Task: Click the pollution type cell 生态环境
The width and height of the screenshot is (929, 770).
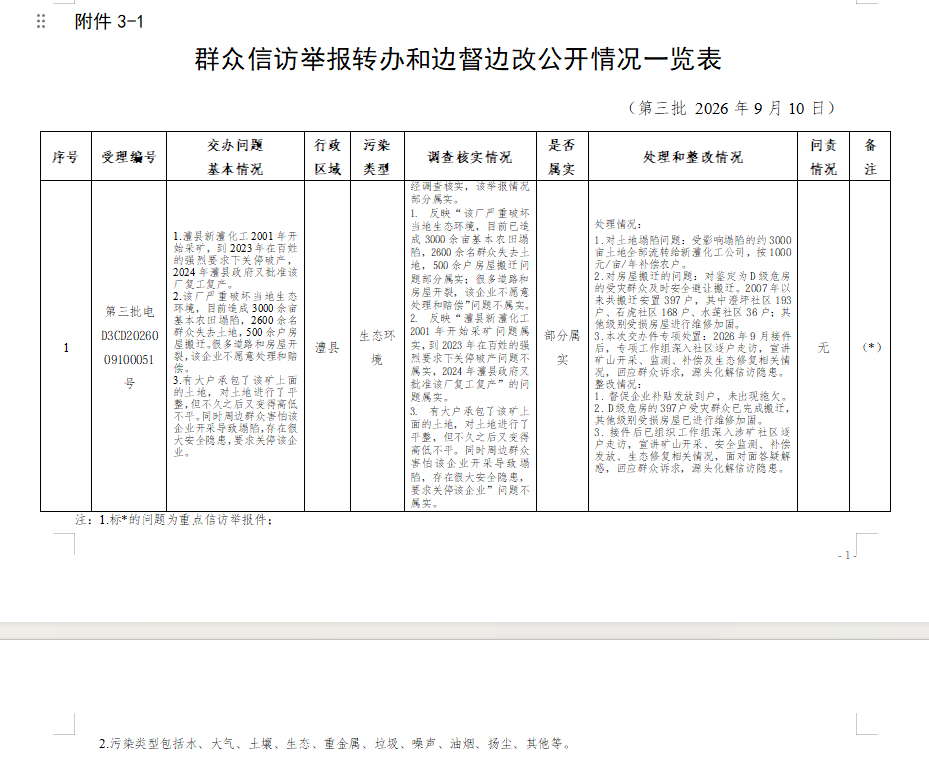Action: click(377, 346)
